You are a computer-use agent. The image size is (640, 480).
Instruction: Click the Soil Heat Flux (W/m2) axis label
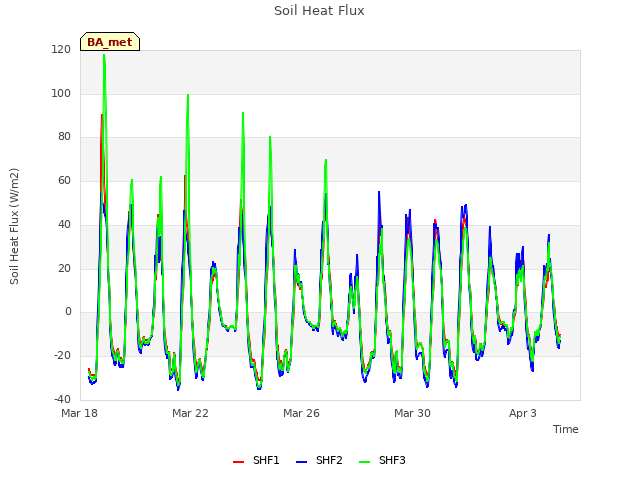click(x=14, y=226)
